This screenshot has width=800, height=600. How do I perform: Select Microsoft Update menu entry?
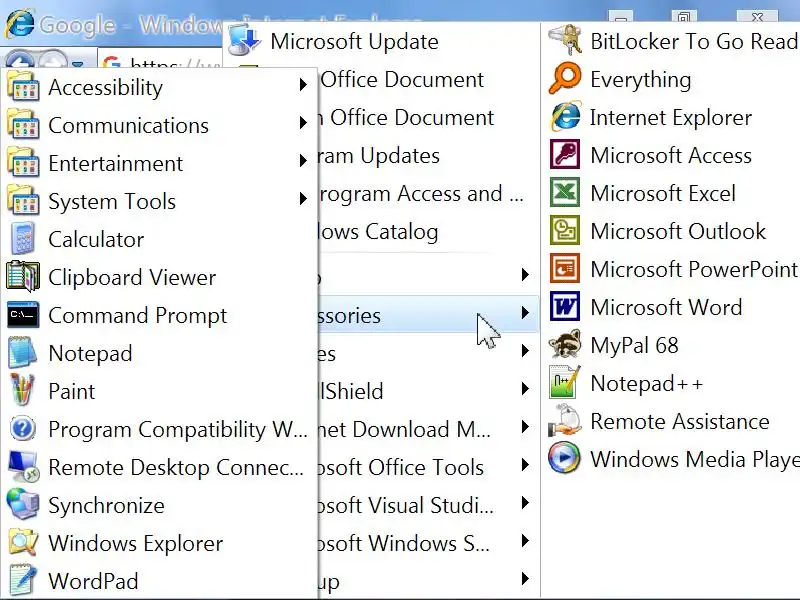click(354, 41)
